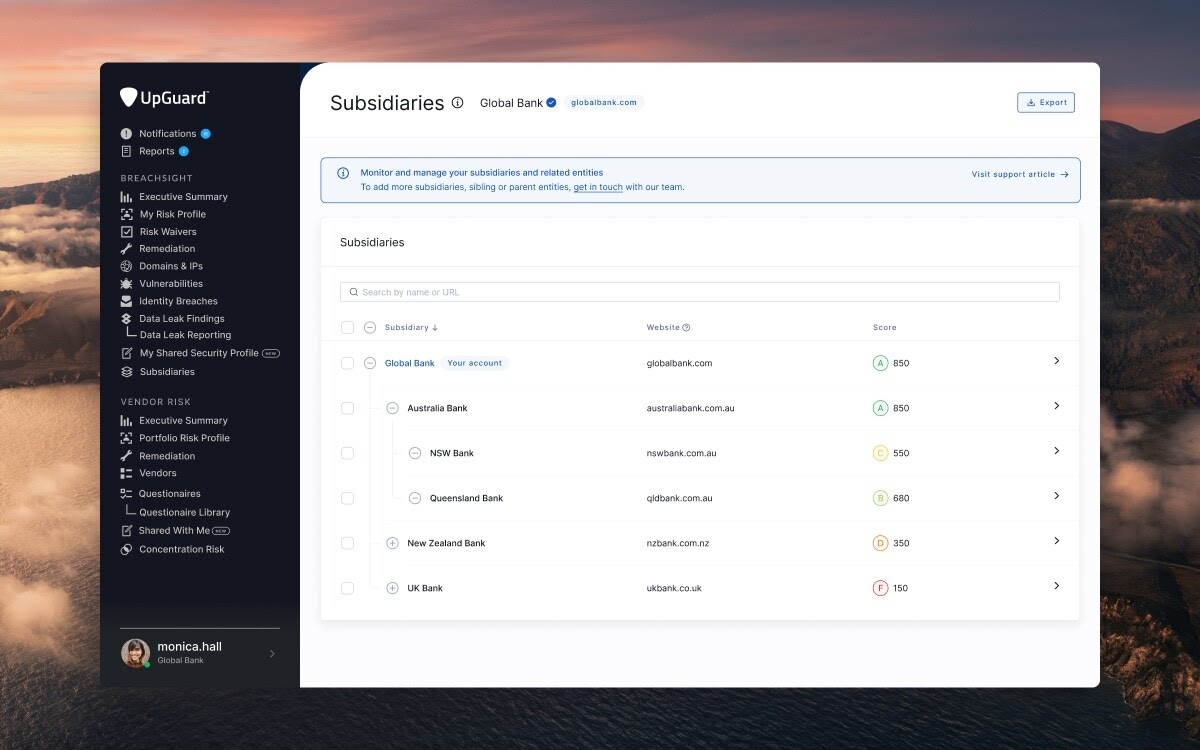Screen dimensions: 1200x750
Task: Click Vendor Risk Executive Summary chart icon
Action: click(x=126, y=421)
